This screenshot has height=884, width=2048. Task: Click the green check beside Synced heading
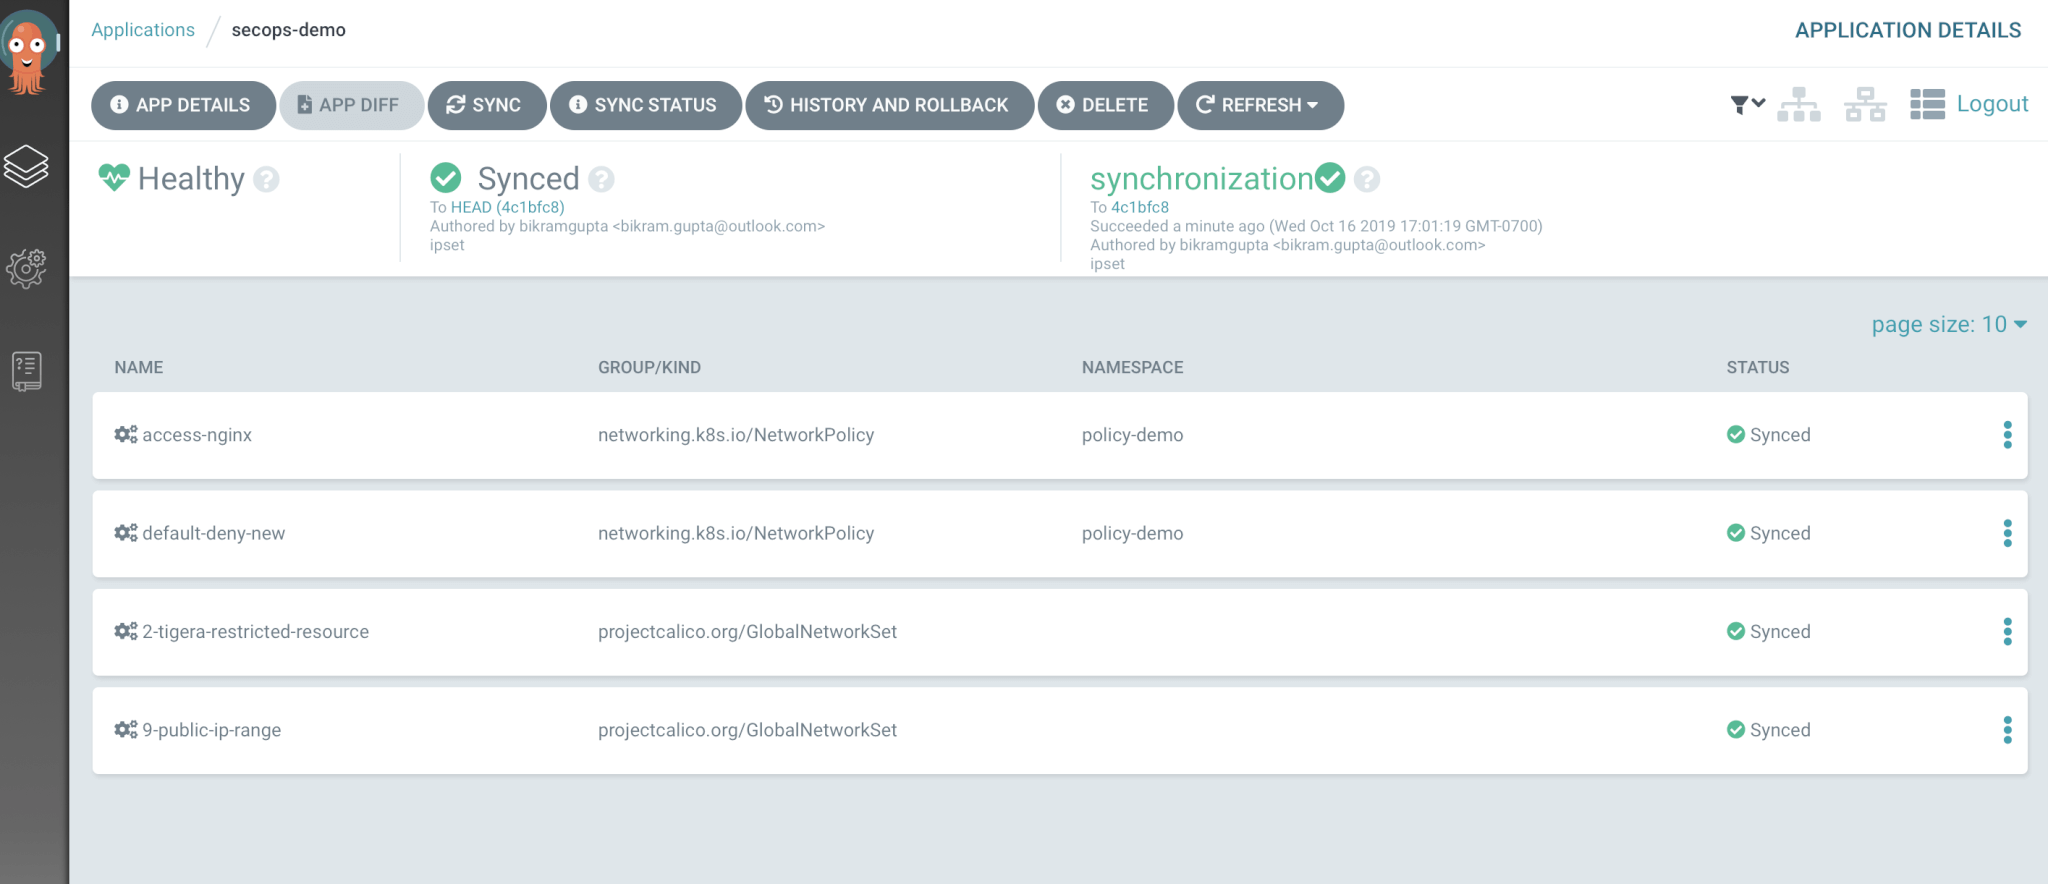tap(446, 178)
